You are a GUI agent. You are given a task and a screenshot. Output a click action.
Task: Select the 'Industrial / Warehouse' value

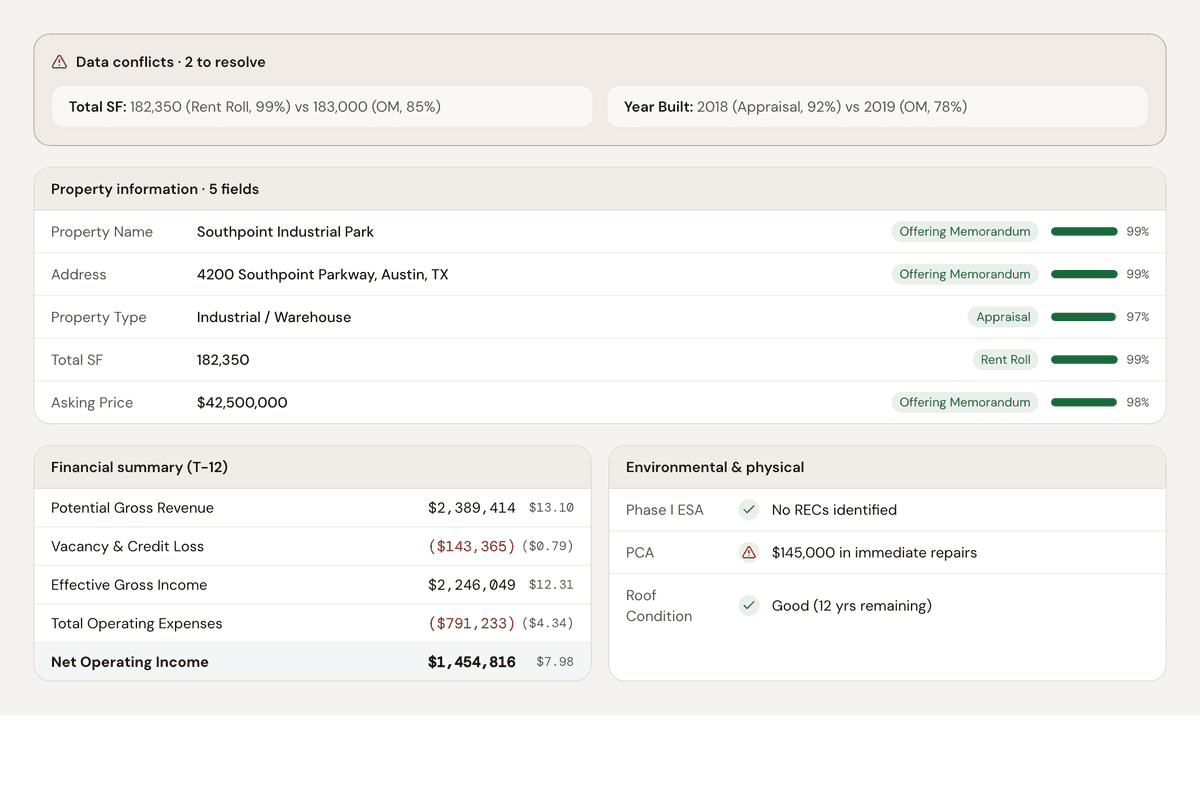pyautogui.click(x=274, y=317)
